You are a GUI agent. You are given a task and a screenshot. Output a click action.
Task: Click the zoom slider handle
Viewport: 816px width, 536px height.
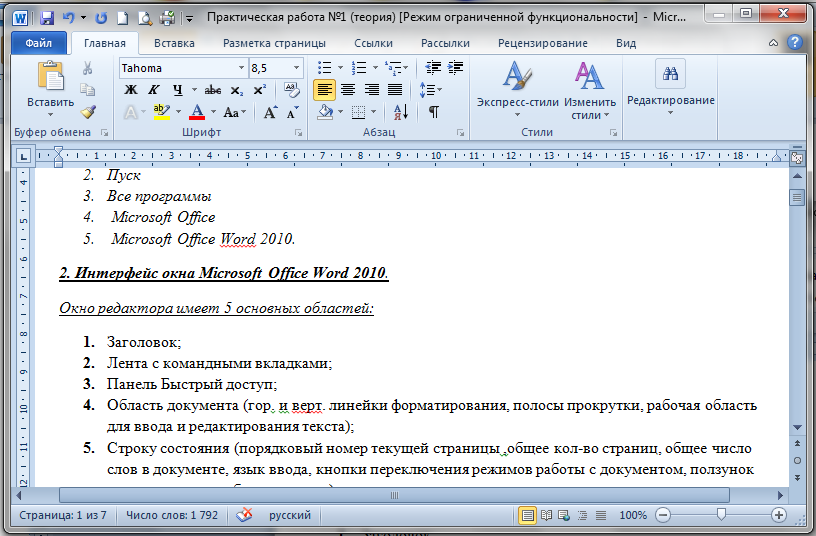click(x=721, y=515)
